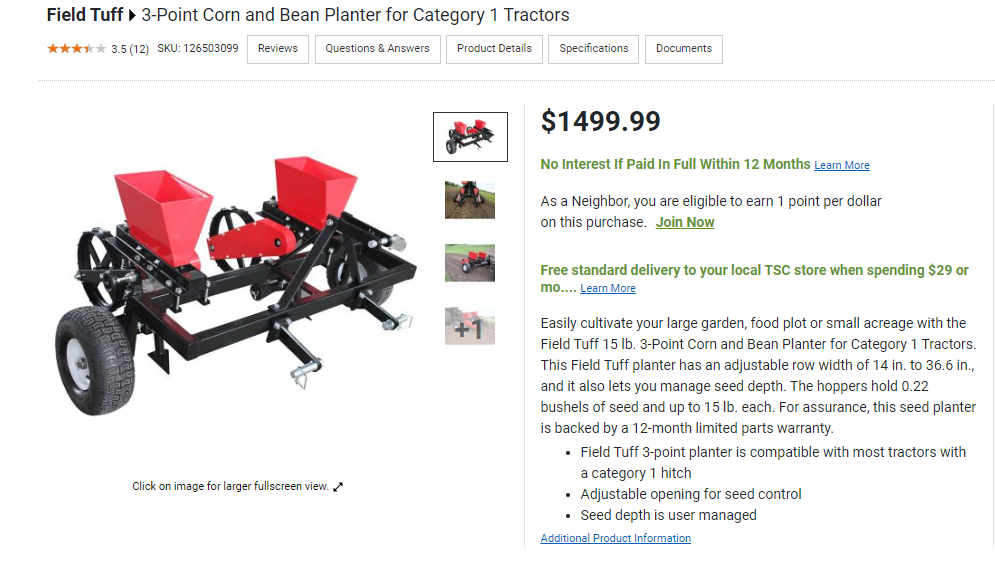The width and height of the screenshot is (995, 570).
Task: Open the Documents tab
Action: coord(684,49)
